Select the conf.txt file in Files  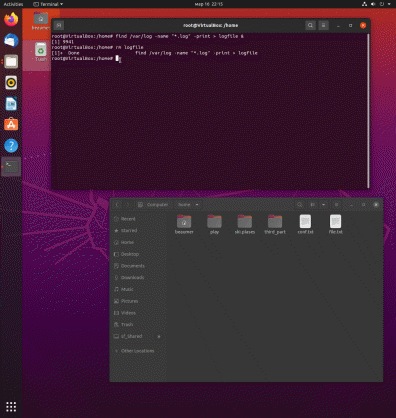coord(305,224)
